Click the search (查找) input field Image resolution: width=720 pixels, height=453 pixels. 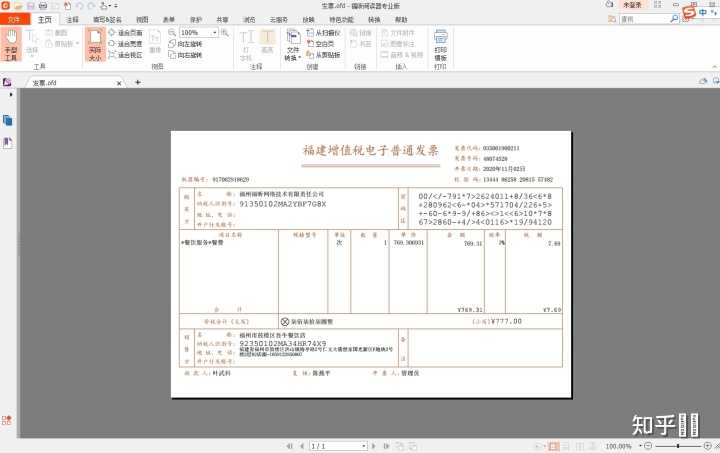(645, 19)
